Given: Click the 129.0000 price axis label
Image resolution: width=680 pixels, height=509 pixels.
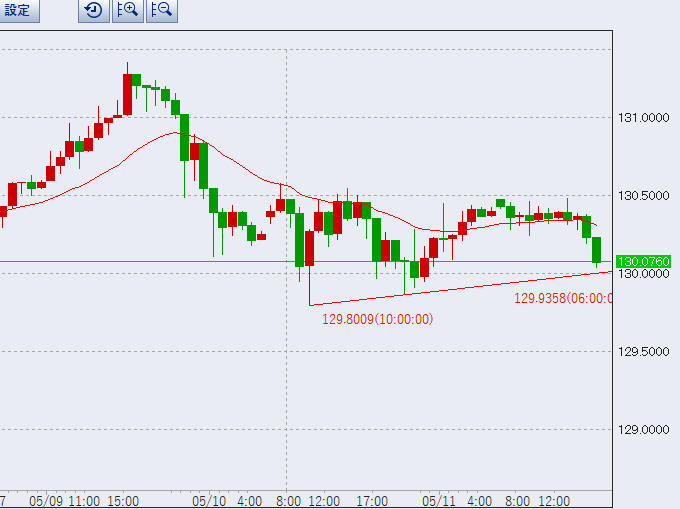Looking at the screenshot, I should (x=643, y=430).
